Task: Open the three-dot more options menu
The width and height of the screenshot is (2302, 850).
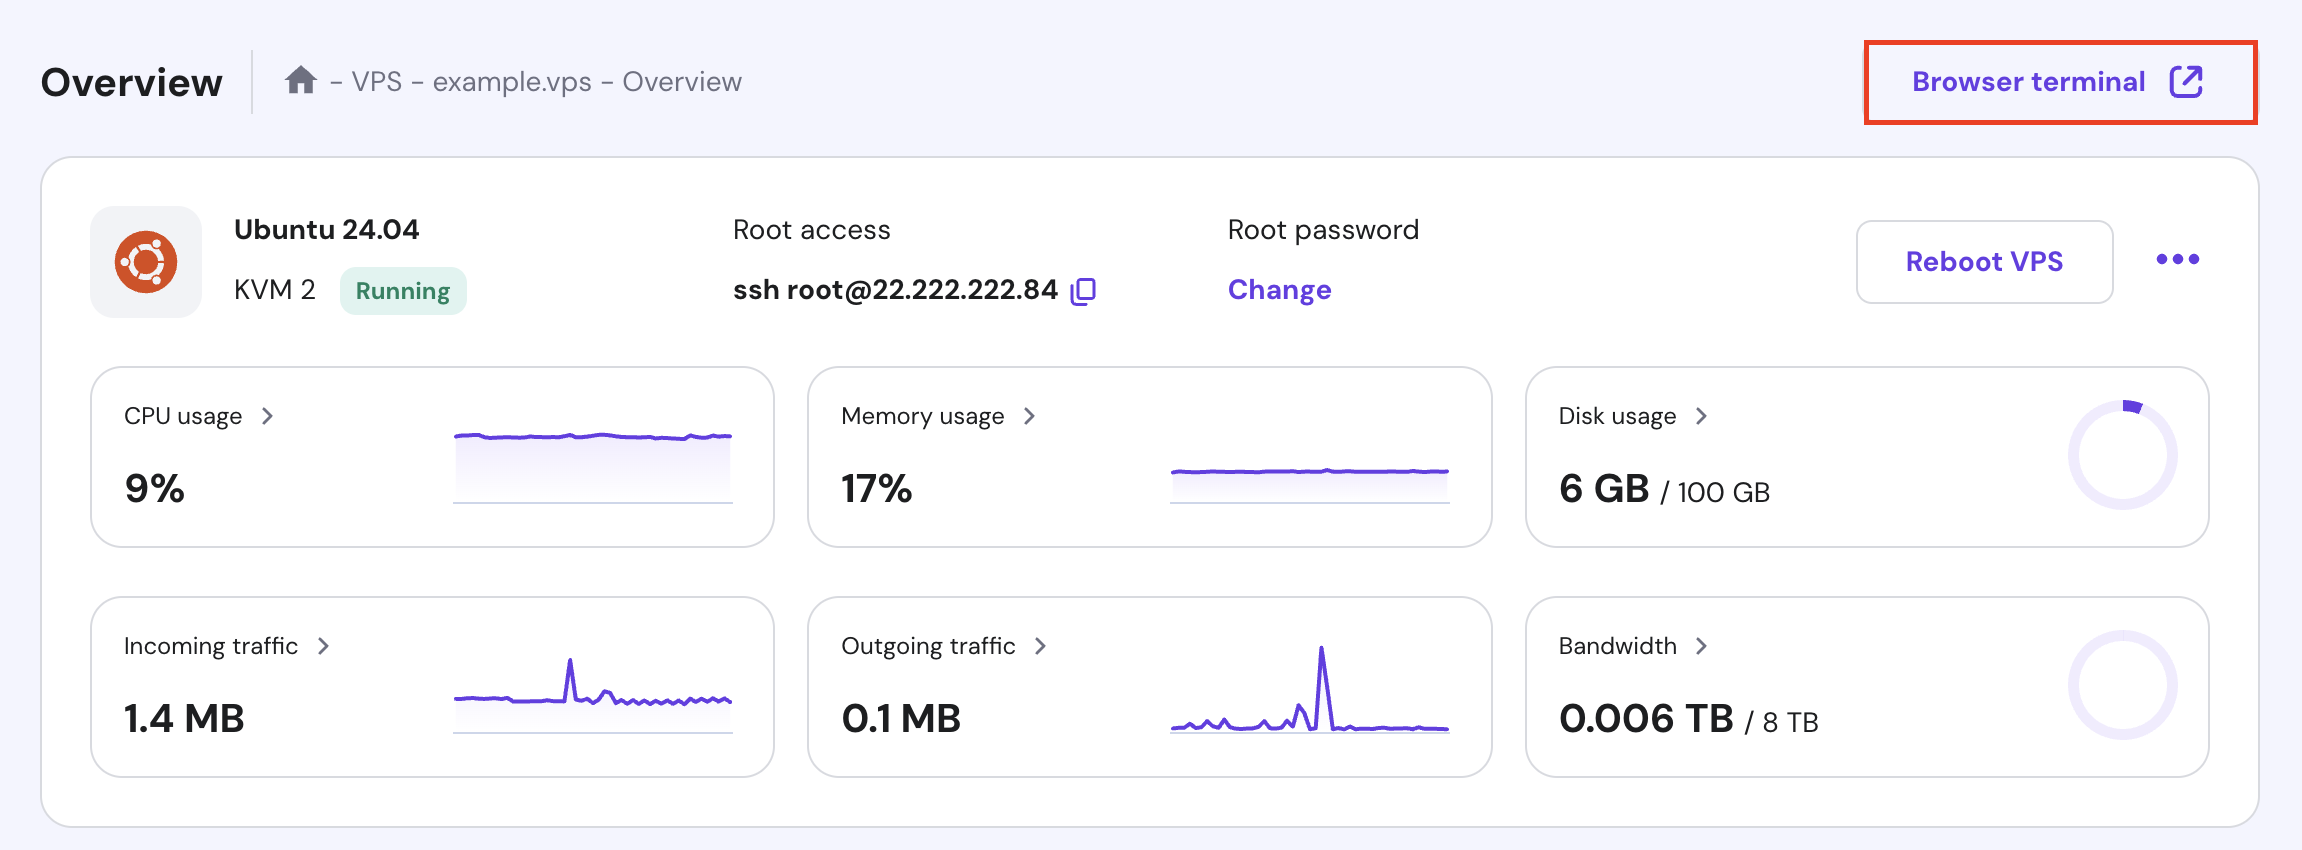Action: point(2177,260)
